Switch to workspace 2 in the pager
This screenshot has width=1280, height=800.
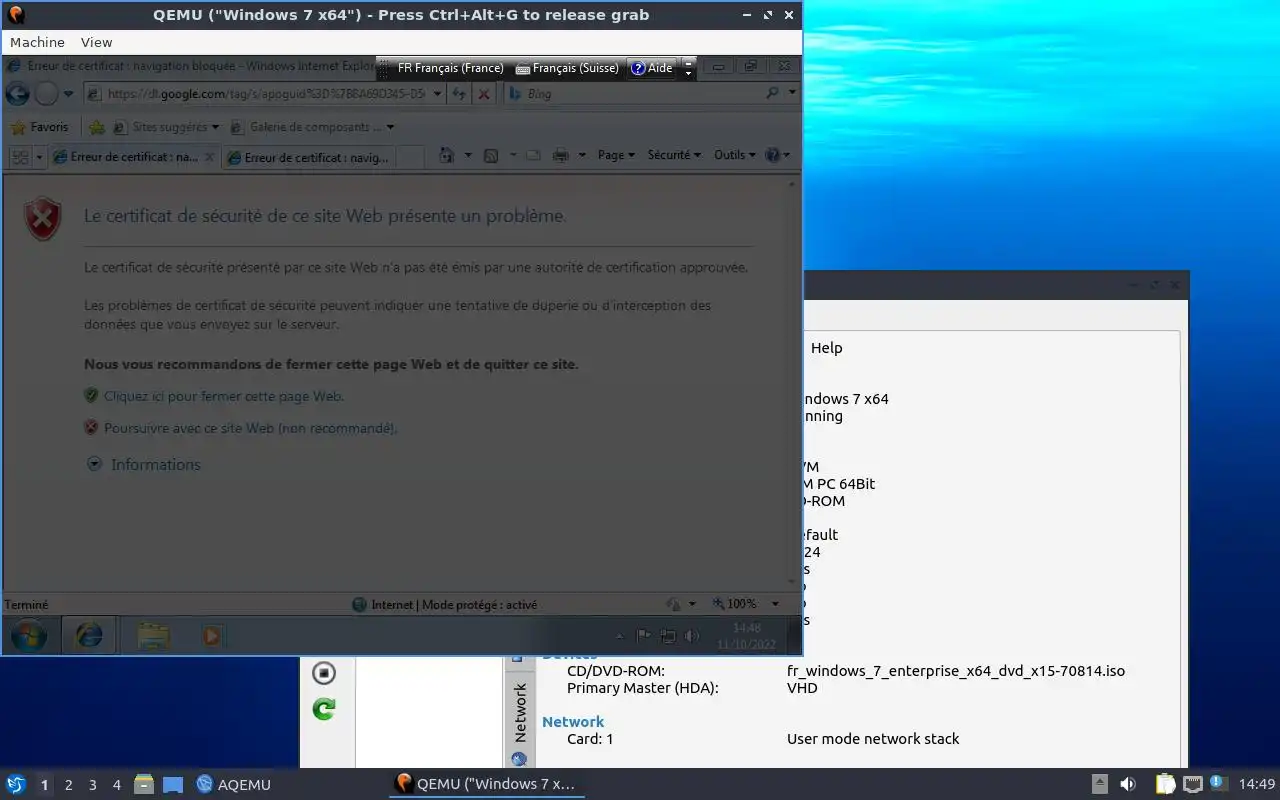click(x=68, y=785)
